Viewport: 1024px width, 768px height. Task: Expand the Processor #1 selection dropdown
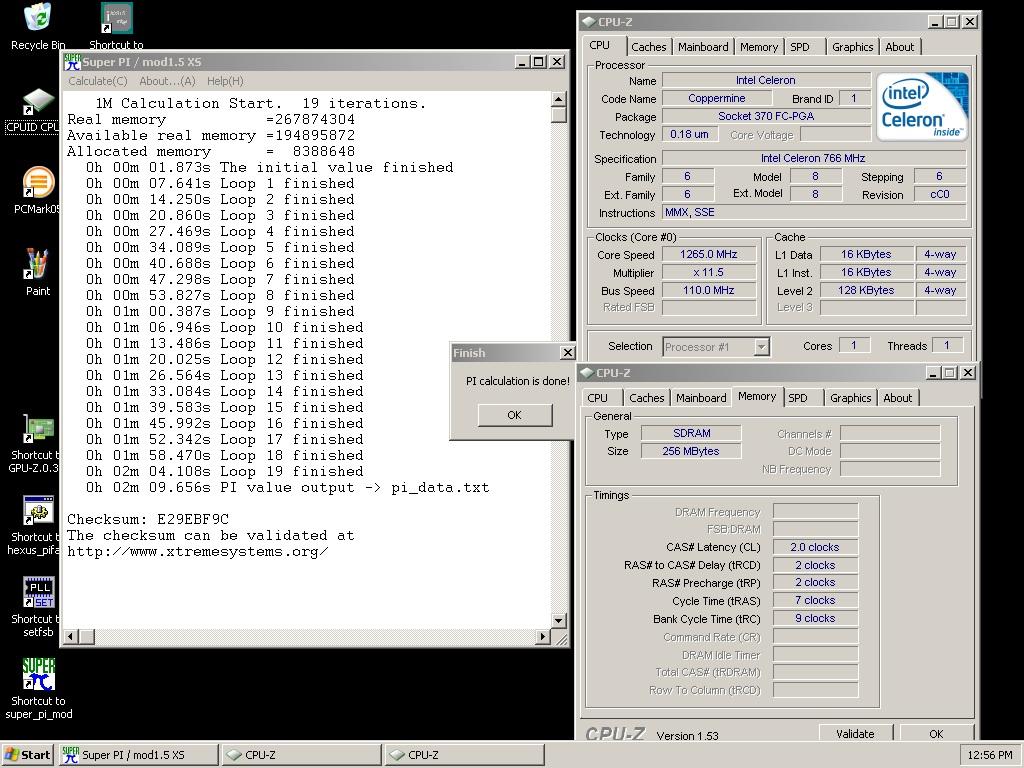(x=761, y=347)
